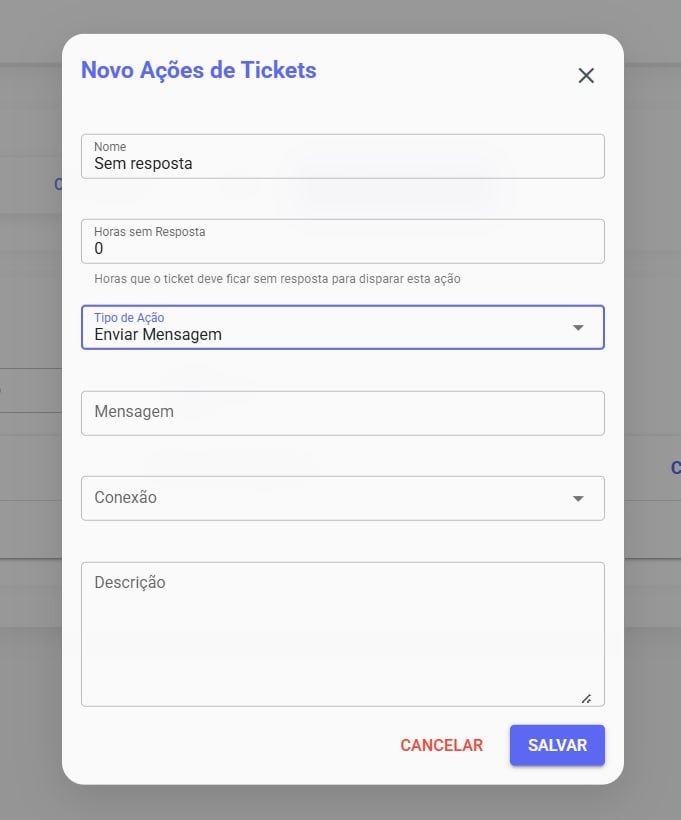
Task: Click the Descrição textarea resize handle
Action: pyautogui.click(x=586, y=698)
